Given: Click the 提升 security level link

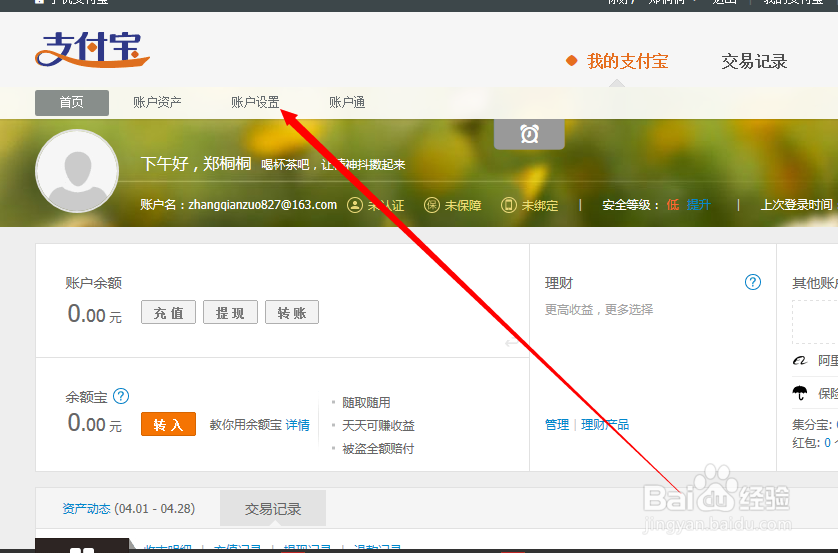Looking at the screenshot, I should (x=699, y=205).
